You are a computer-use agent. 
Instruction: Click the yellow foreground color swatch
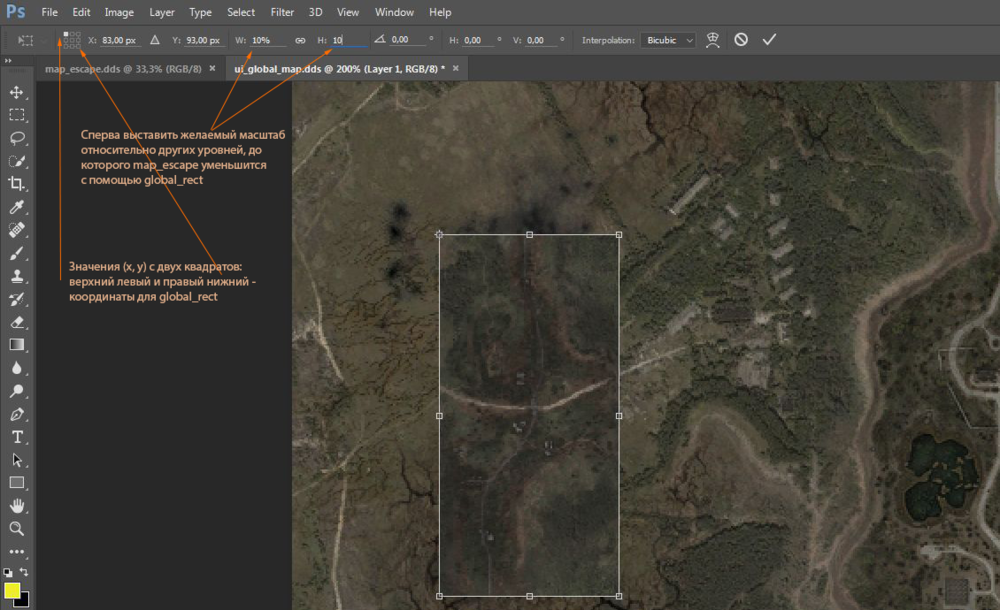(12, 590)
